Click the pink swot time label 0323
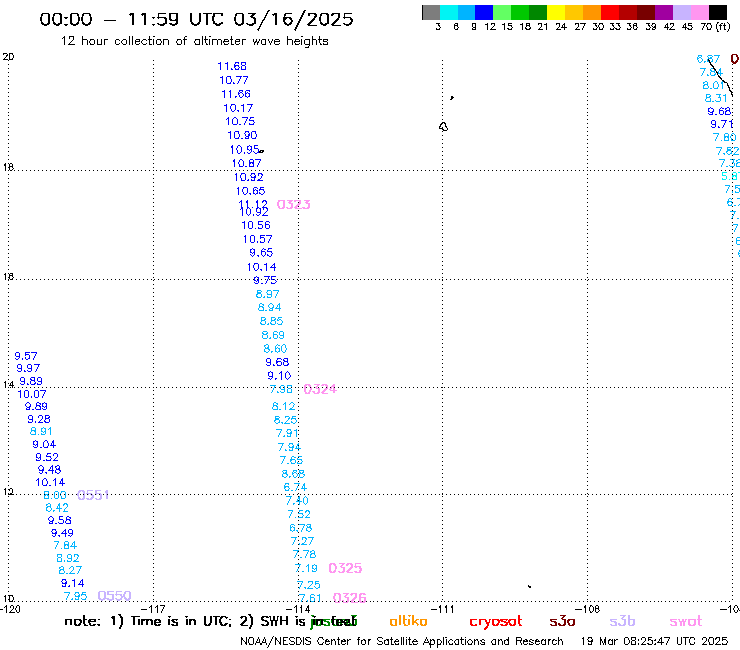740x650 pixels. (x=294, y=204)
